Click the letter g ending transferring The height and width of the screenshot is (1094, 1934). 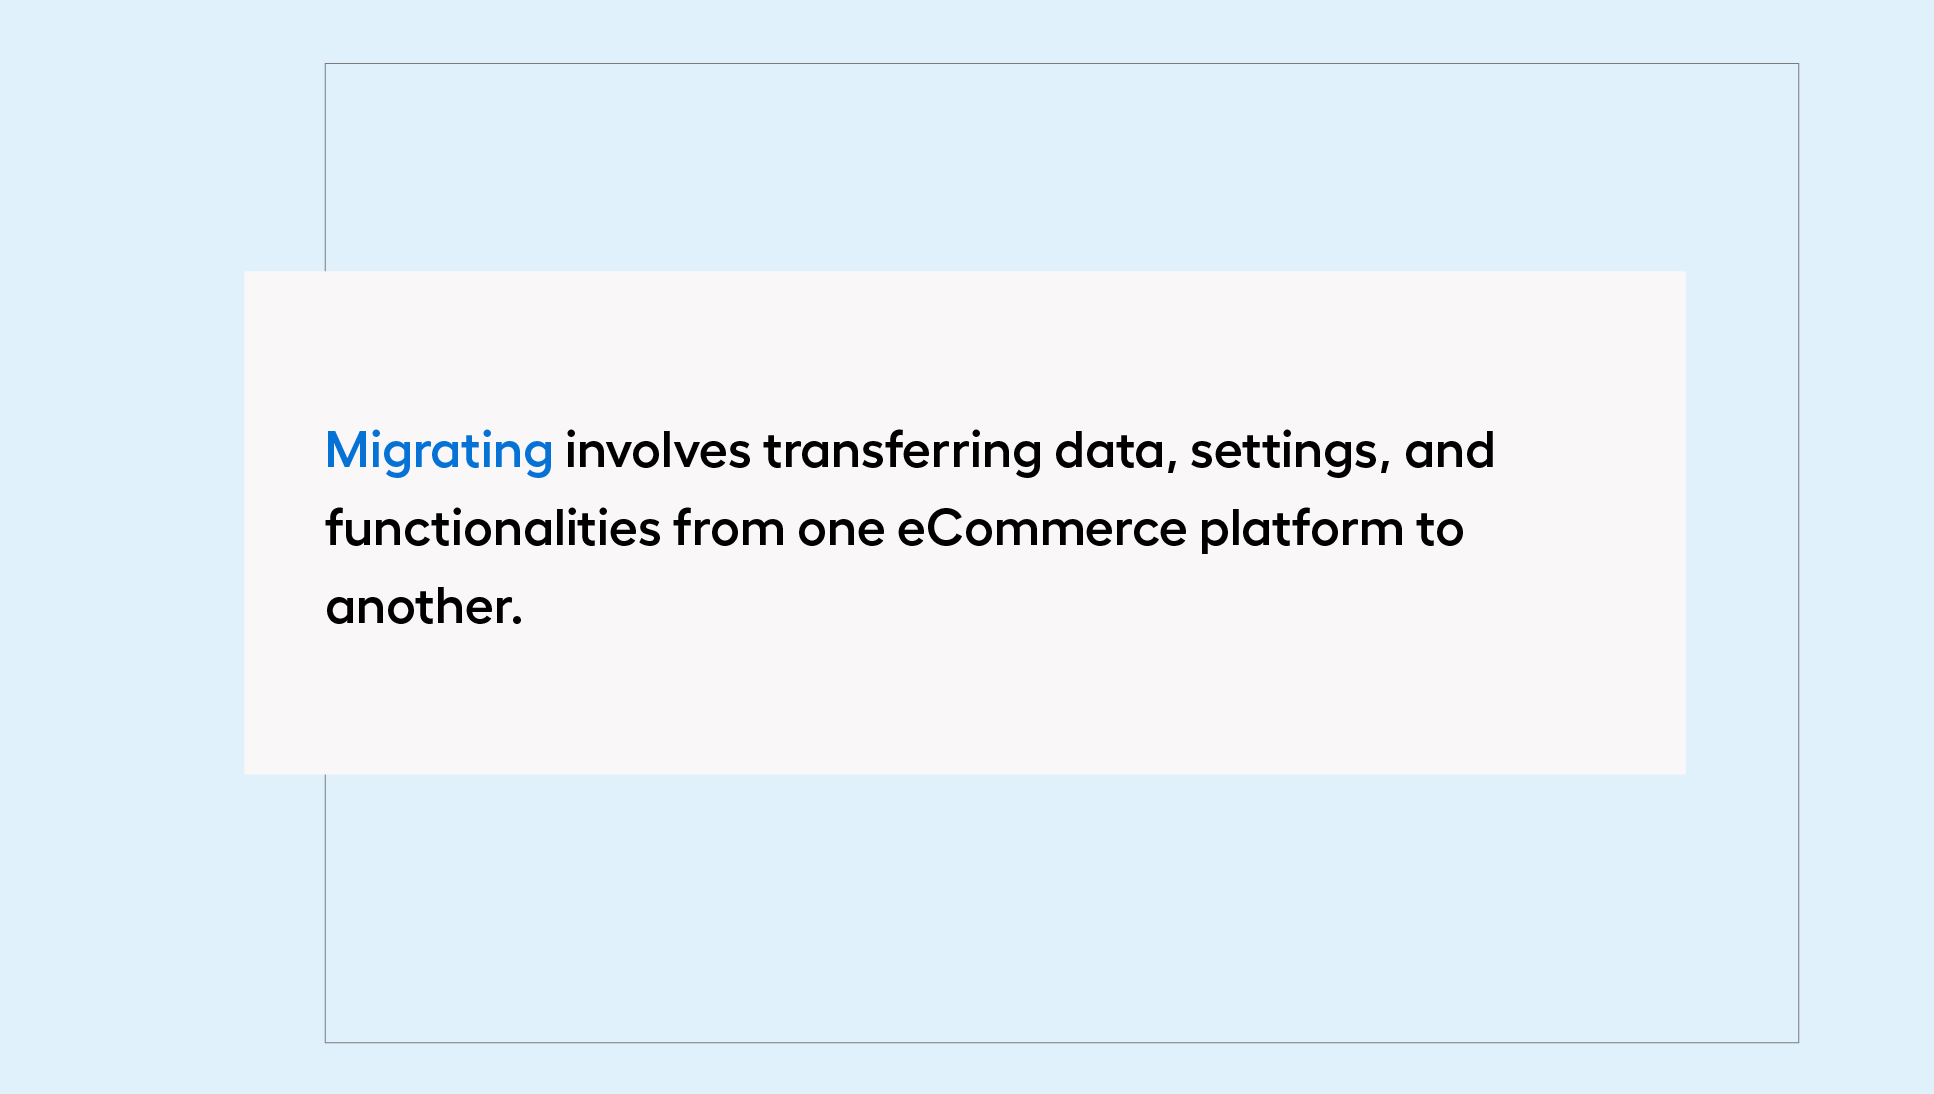click(x=1027, y=456)
